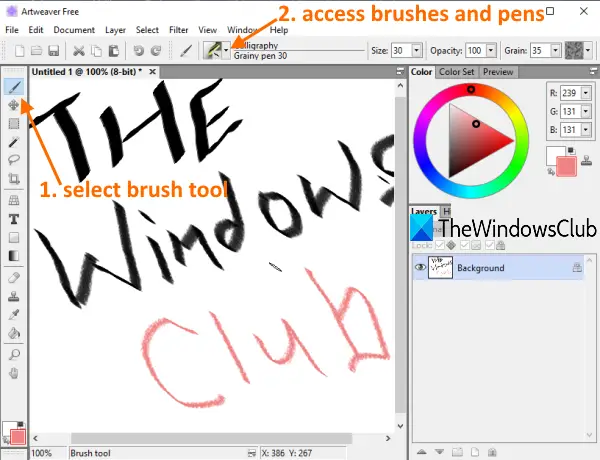Click the Size input field
Image resolution: width=600 pixels, height=460 pixels.
(x=401, y=51)
